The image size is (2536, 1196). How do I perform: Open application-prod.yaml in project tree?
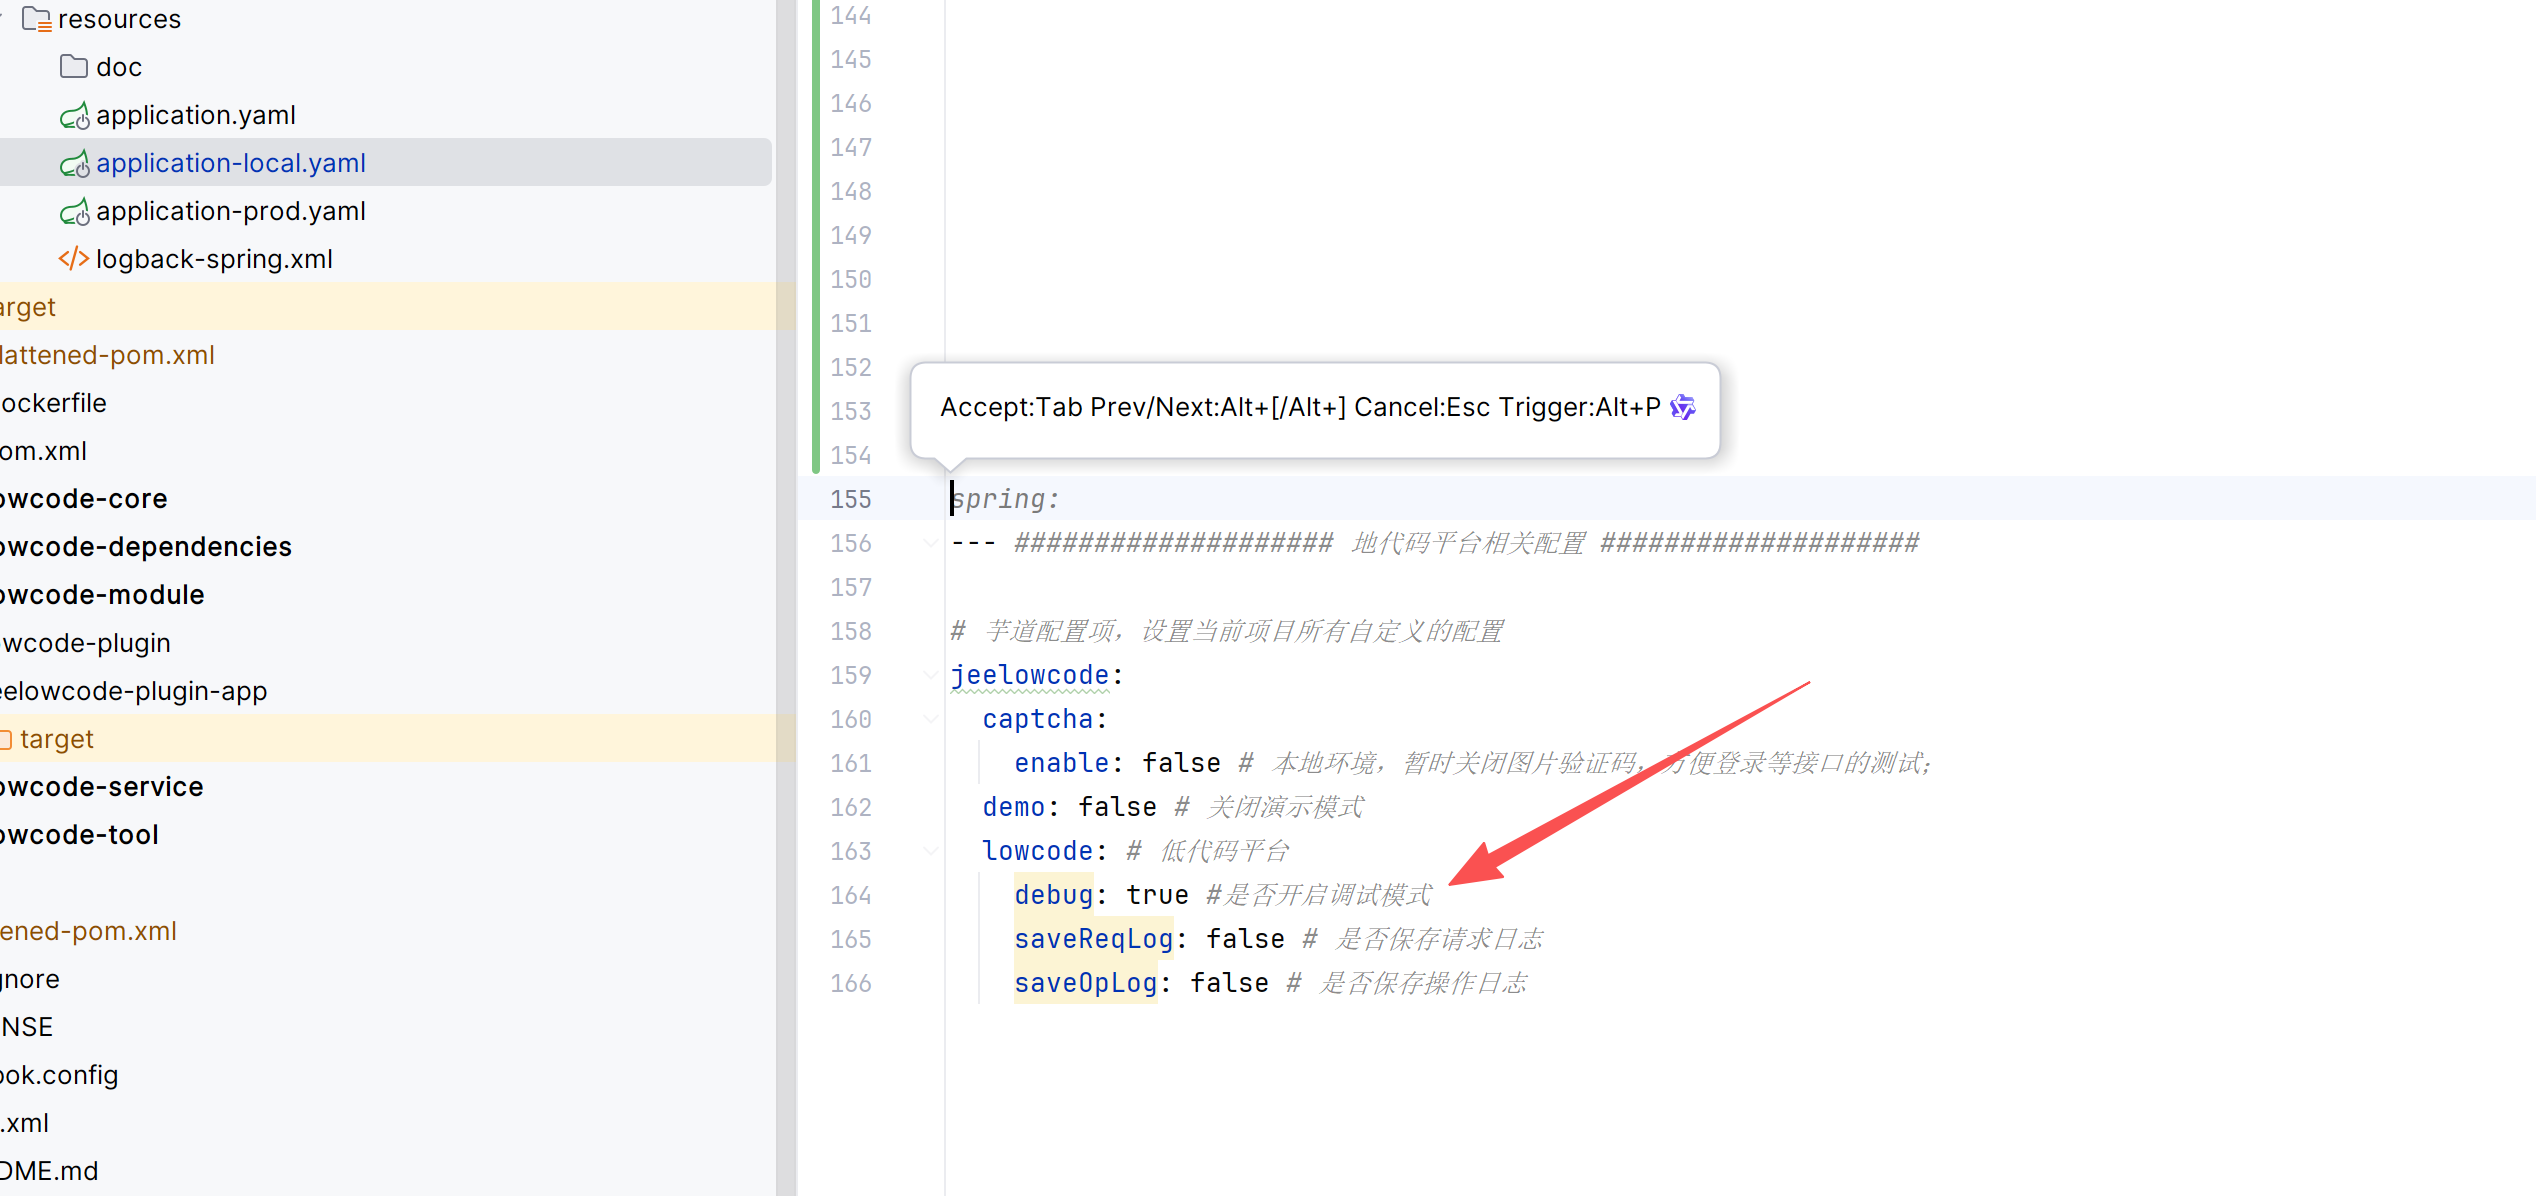[x=230, y=211]
